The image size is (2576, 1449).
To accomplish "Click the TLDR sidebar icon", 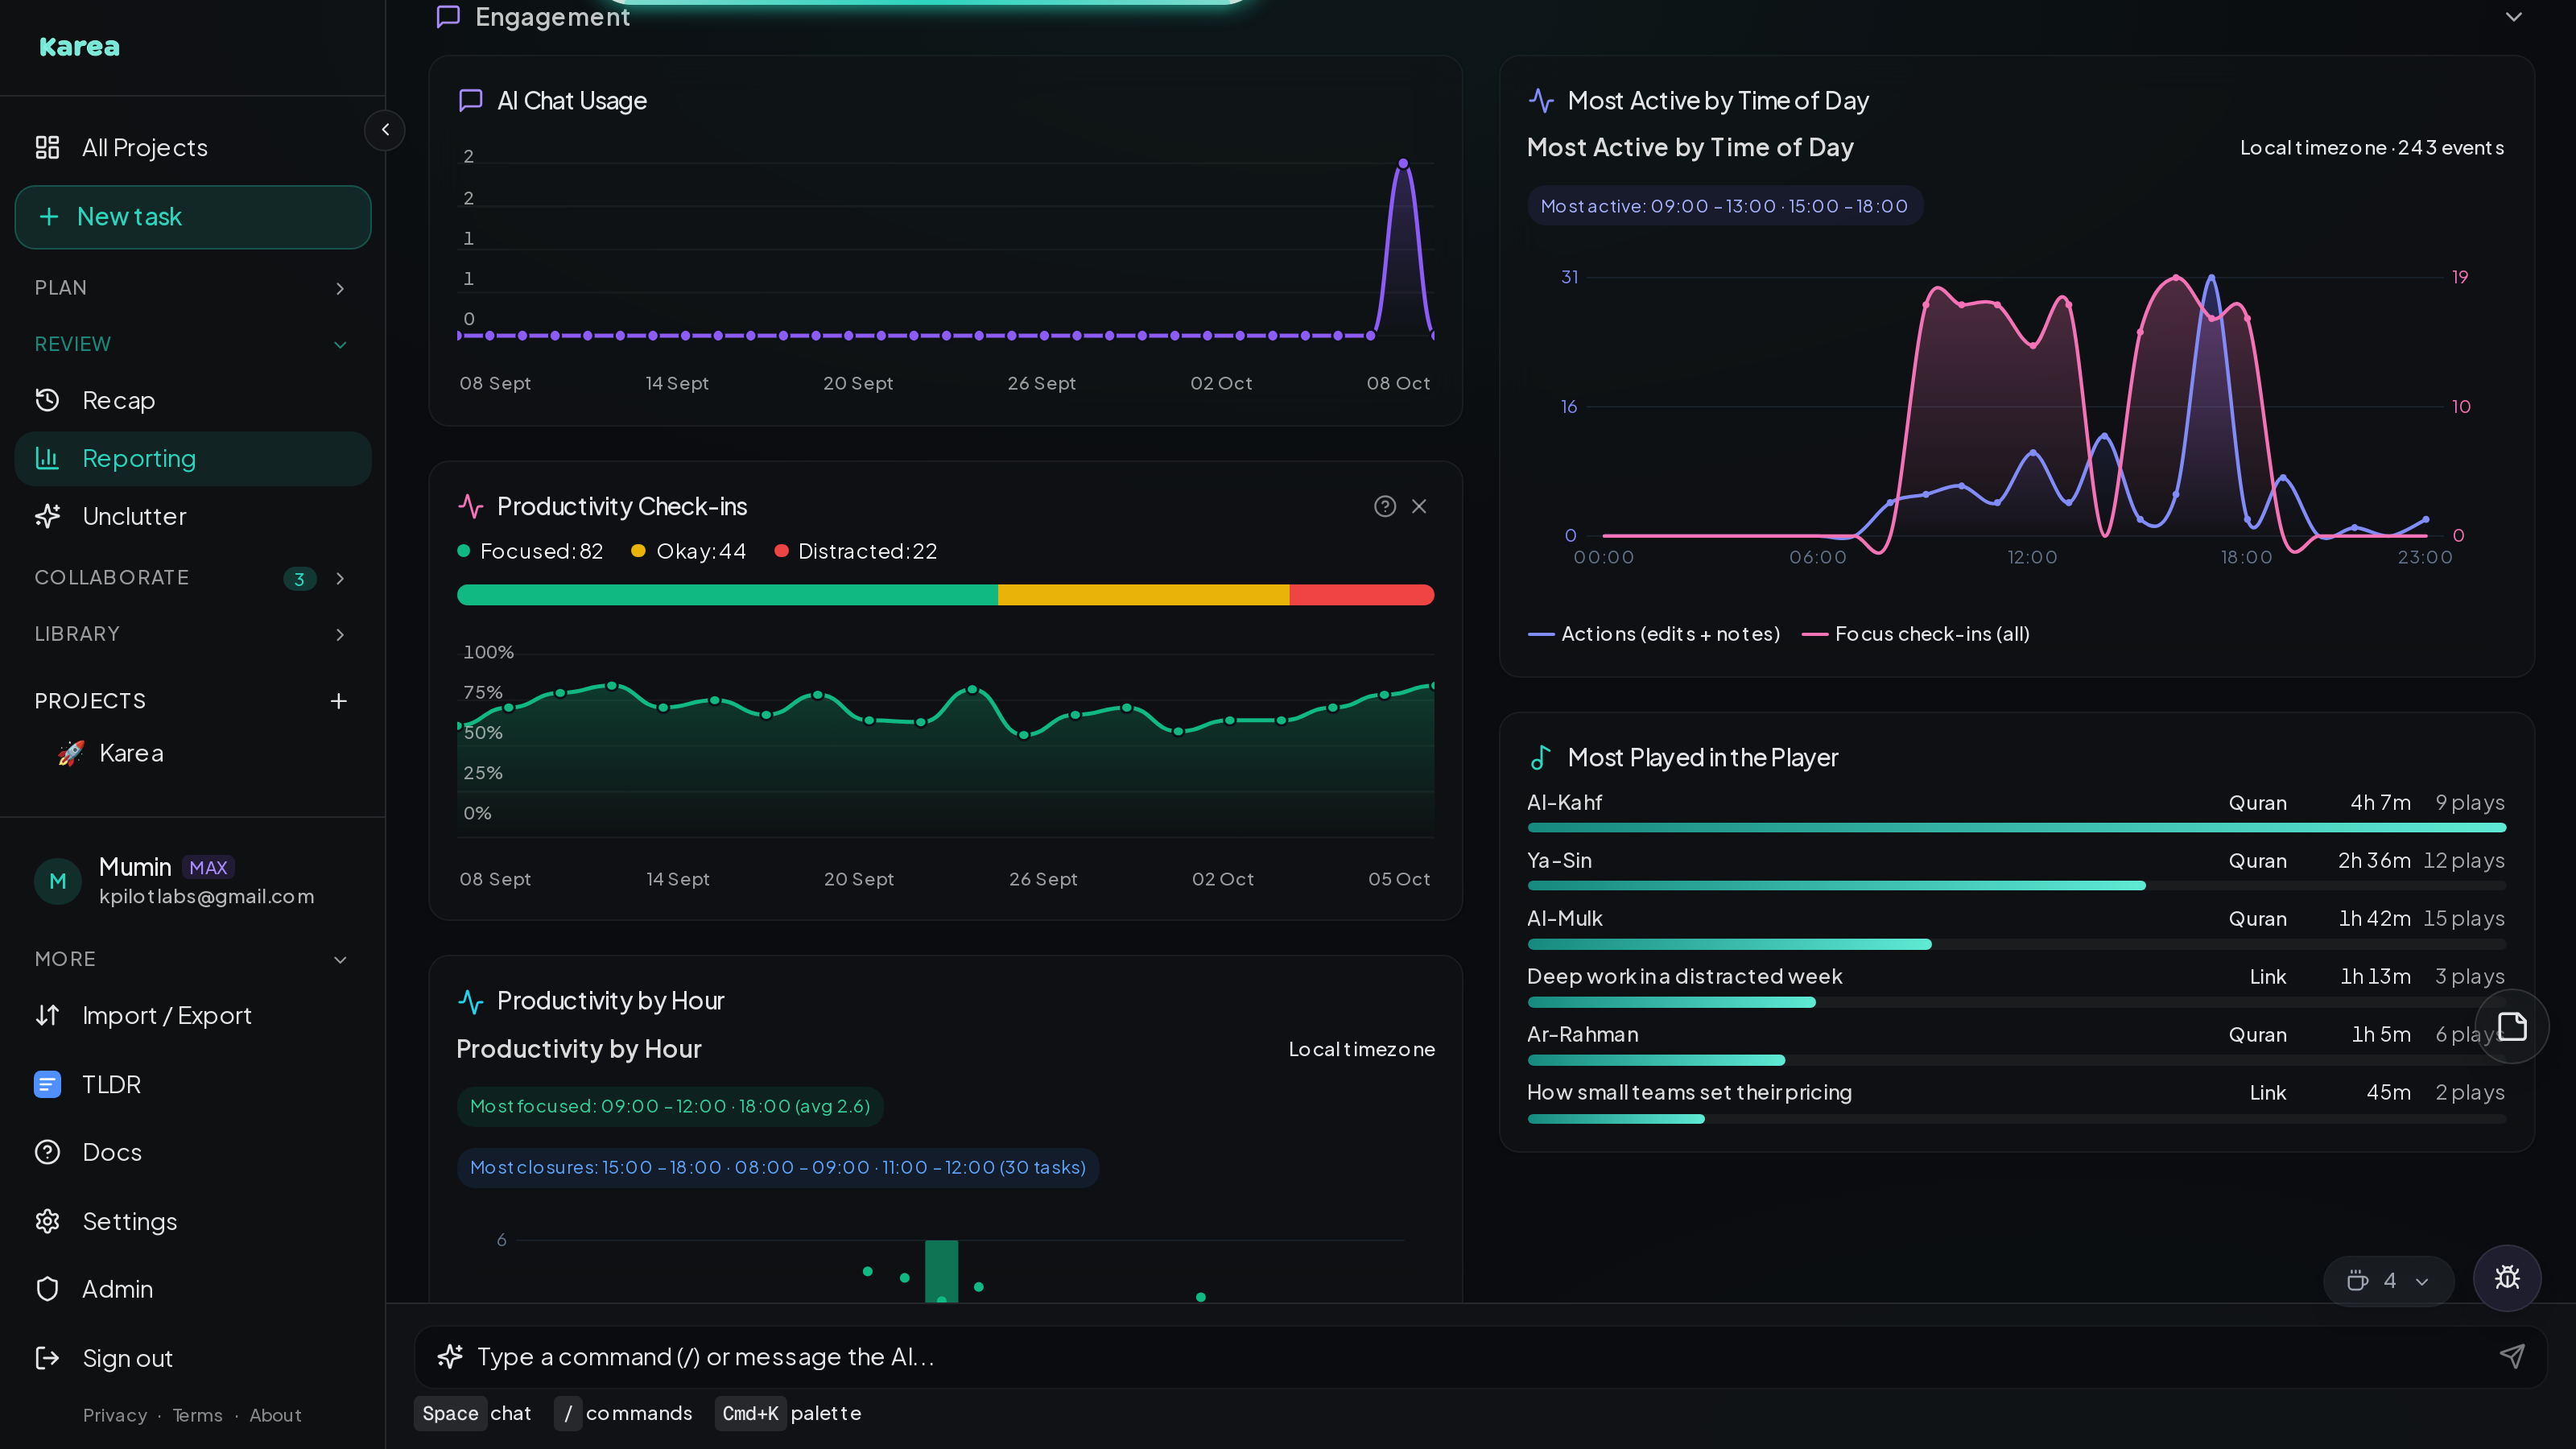I will click(47, 1084).
